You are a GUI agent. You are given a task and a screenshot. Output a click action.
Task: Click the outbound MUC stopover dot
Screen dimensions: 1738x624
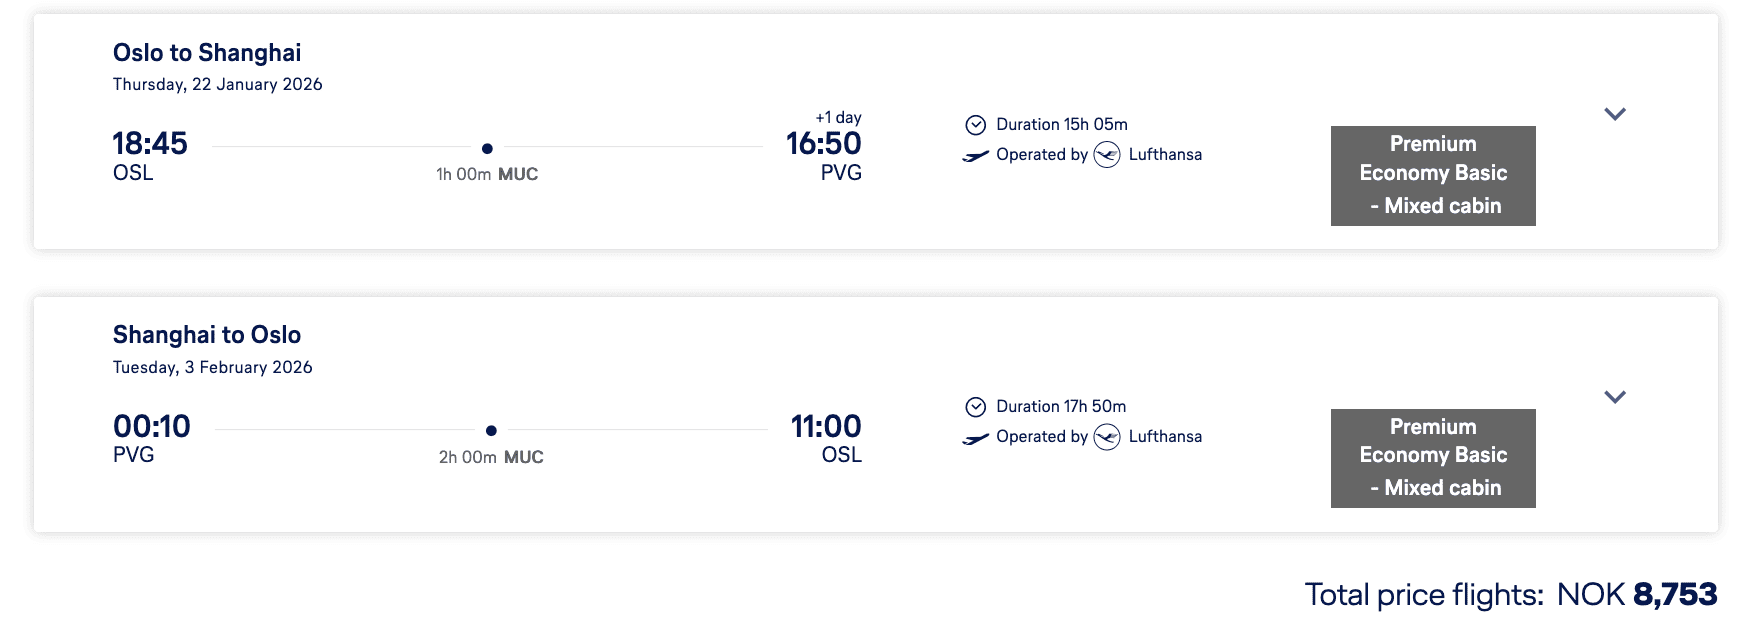click(x=487, y=148)
